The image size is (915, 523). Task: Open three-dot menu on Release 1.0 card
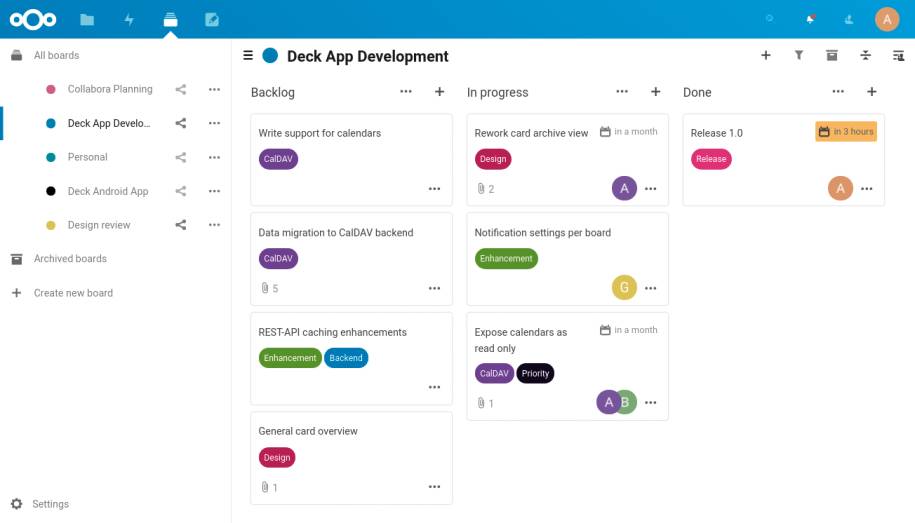[x=867, y=189]
